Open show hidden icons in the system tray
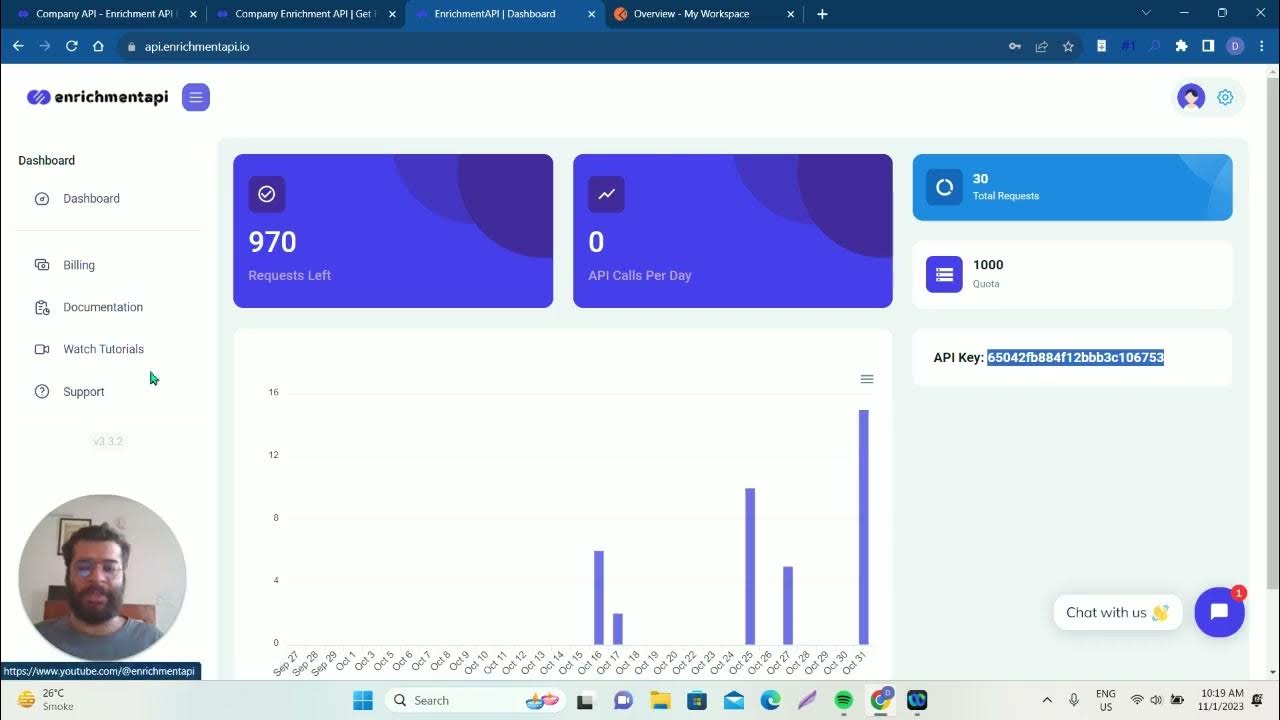The width and height of the screenshot is (1280, 720). (1046, 699)
